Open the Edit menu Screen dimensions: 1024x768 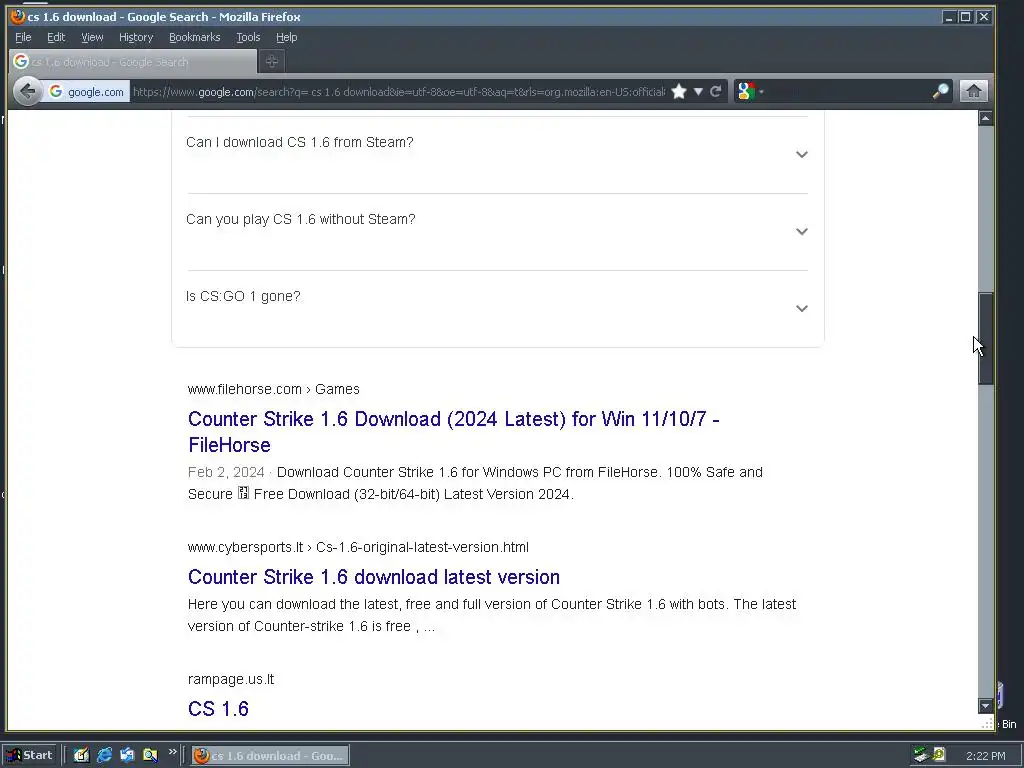[56, 37]
